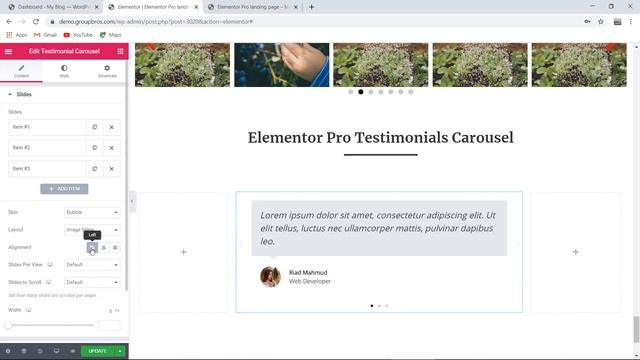The width and height of the screenshot is (640, 360).
Task: Click the Add Item button
Action: (x=64, y=189)
